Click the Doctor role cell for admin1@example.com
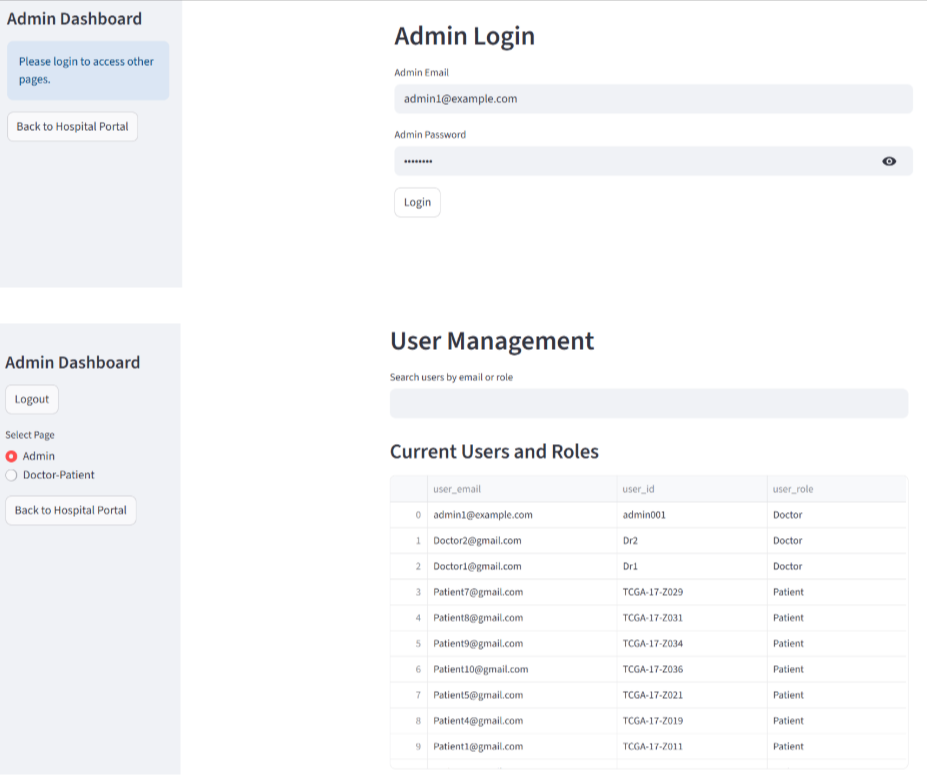The height and width of the screenshot is (778, 927). (837, 515)
